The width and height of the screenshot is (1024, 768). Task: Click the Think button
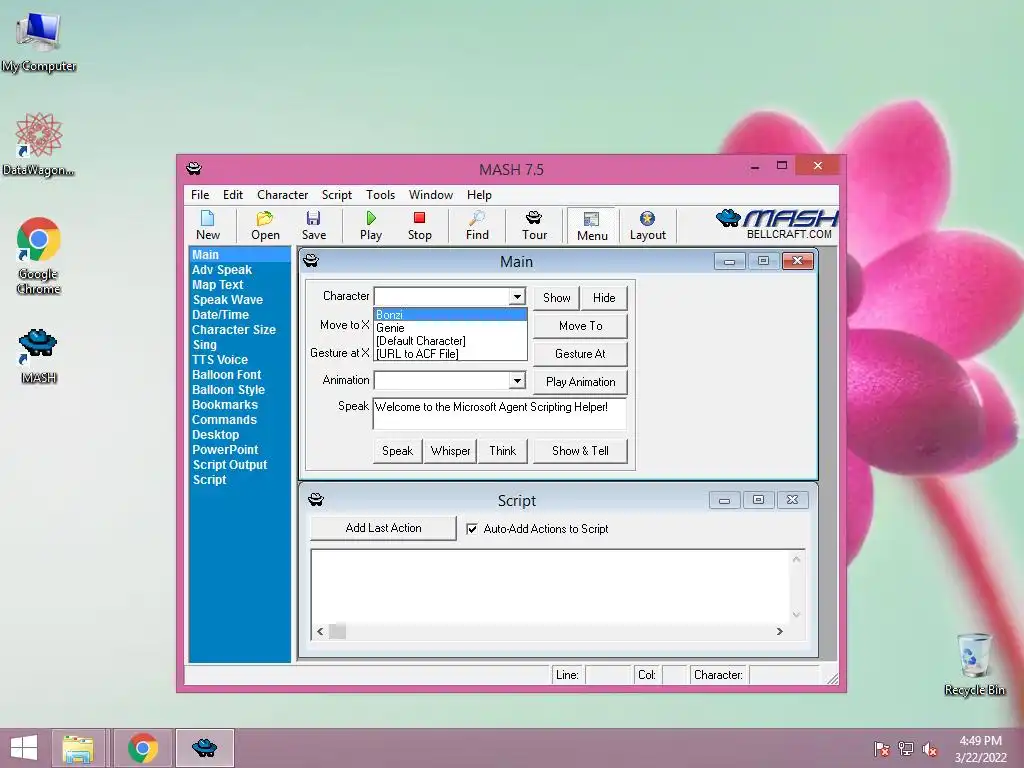pos(502,451)
